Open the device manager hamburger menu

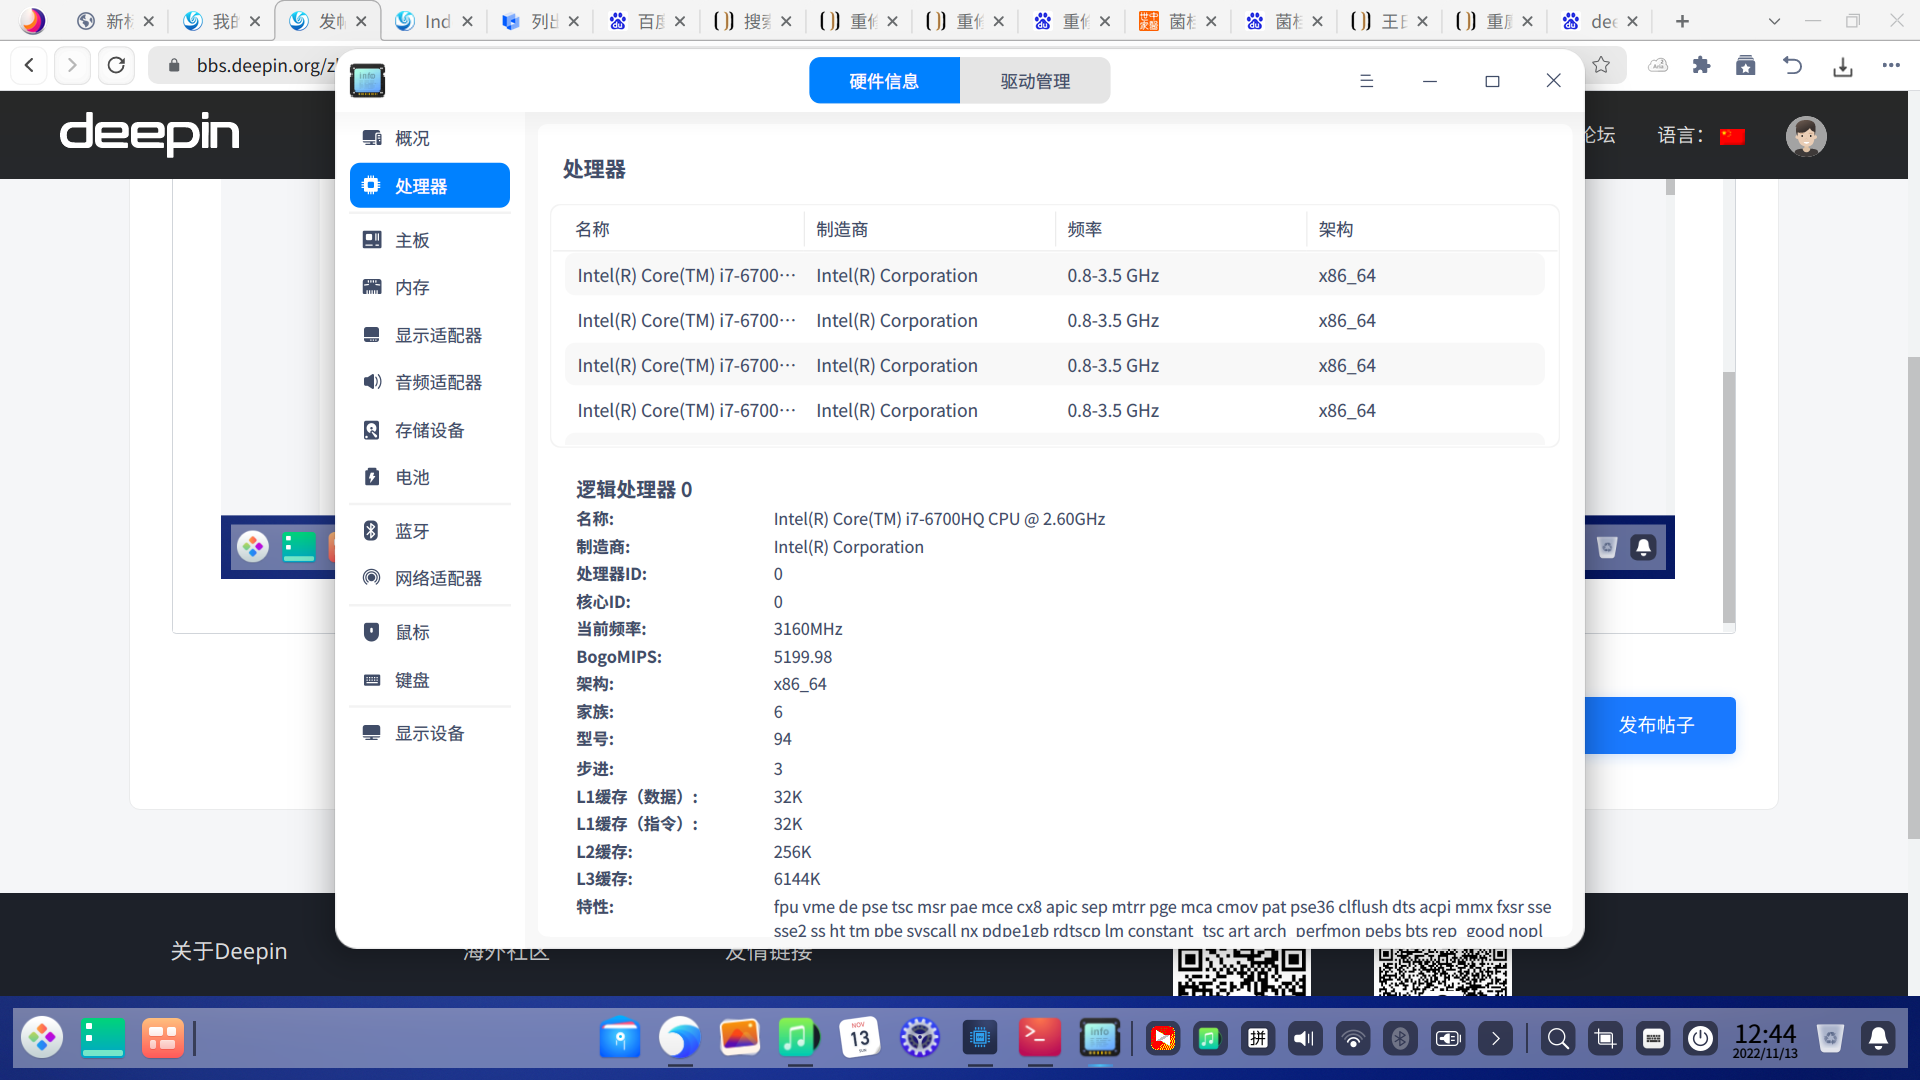pos(1366,81)
